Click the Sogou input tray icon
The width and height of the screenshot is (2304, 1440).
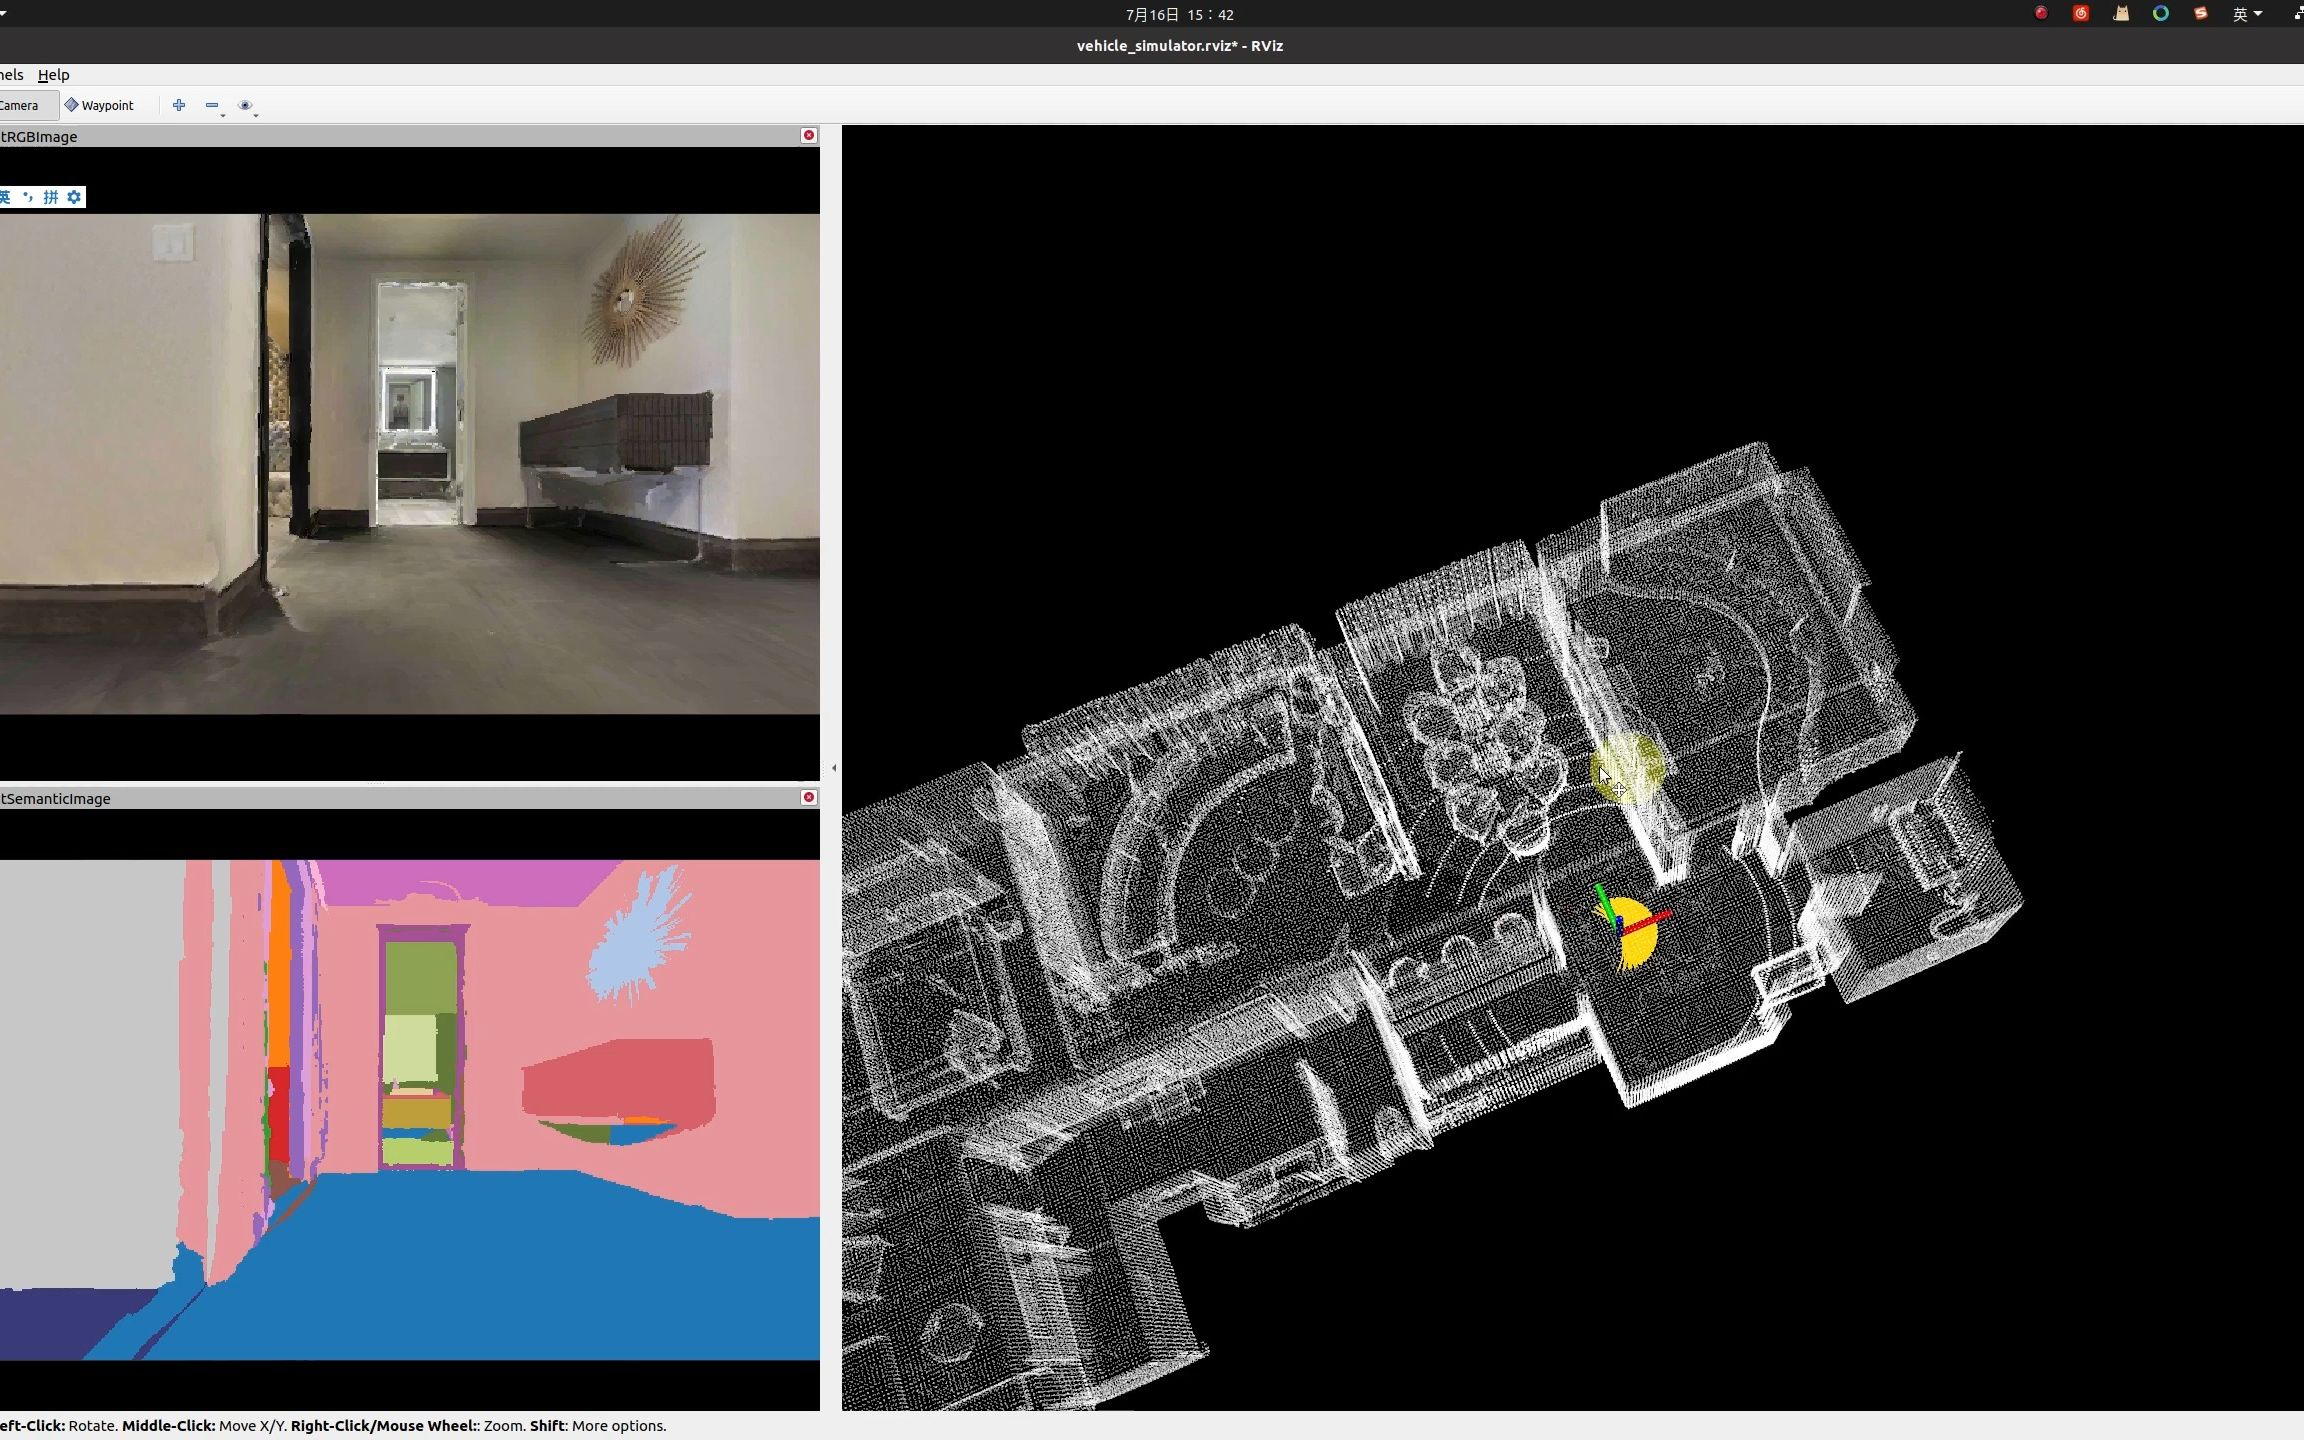[x=2201, y=14]
